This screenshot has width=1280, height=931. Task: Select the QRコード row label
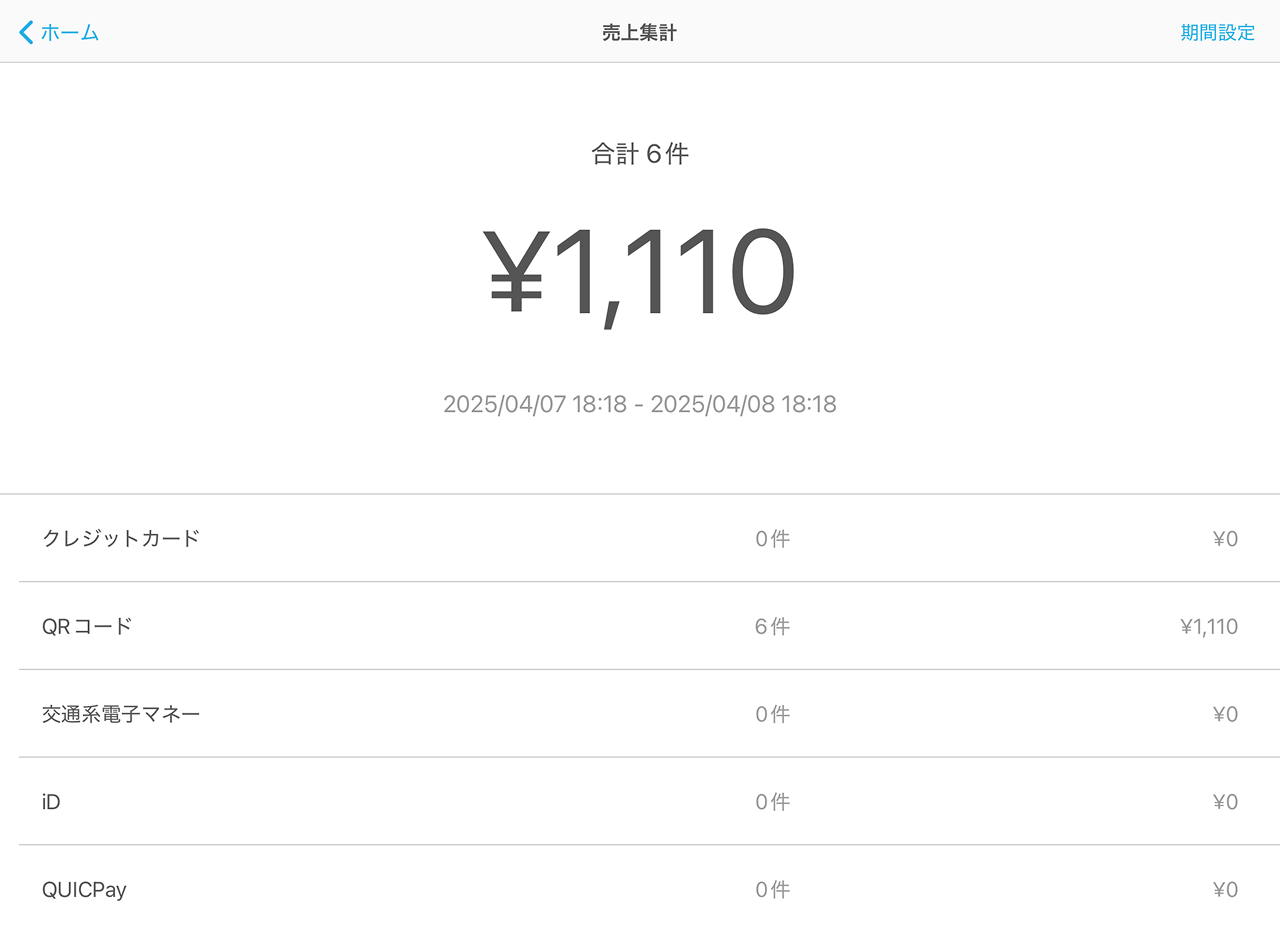(x=87, y=626)
